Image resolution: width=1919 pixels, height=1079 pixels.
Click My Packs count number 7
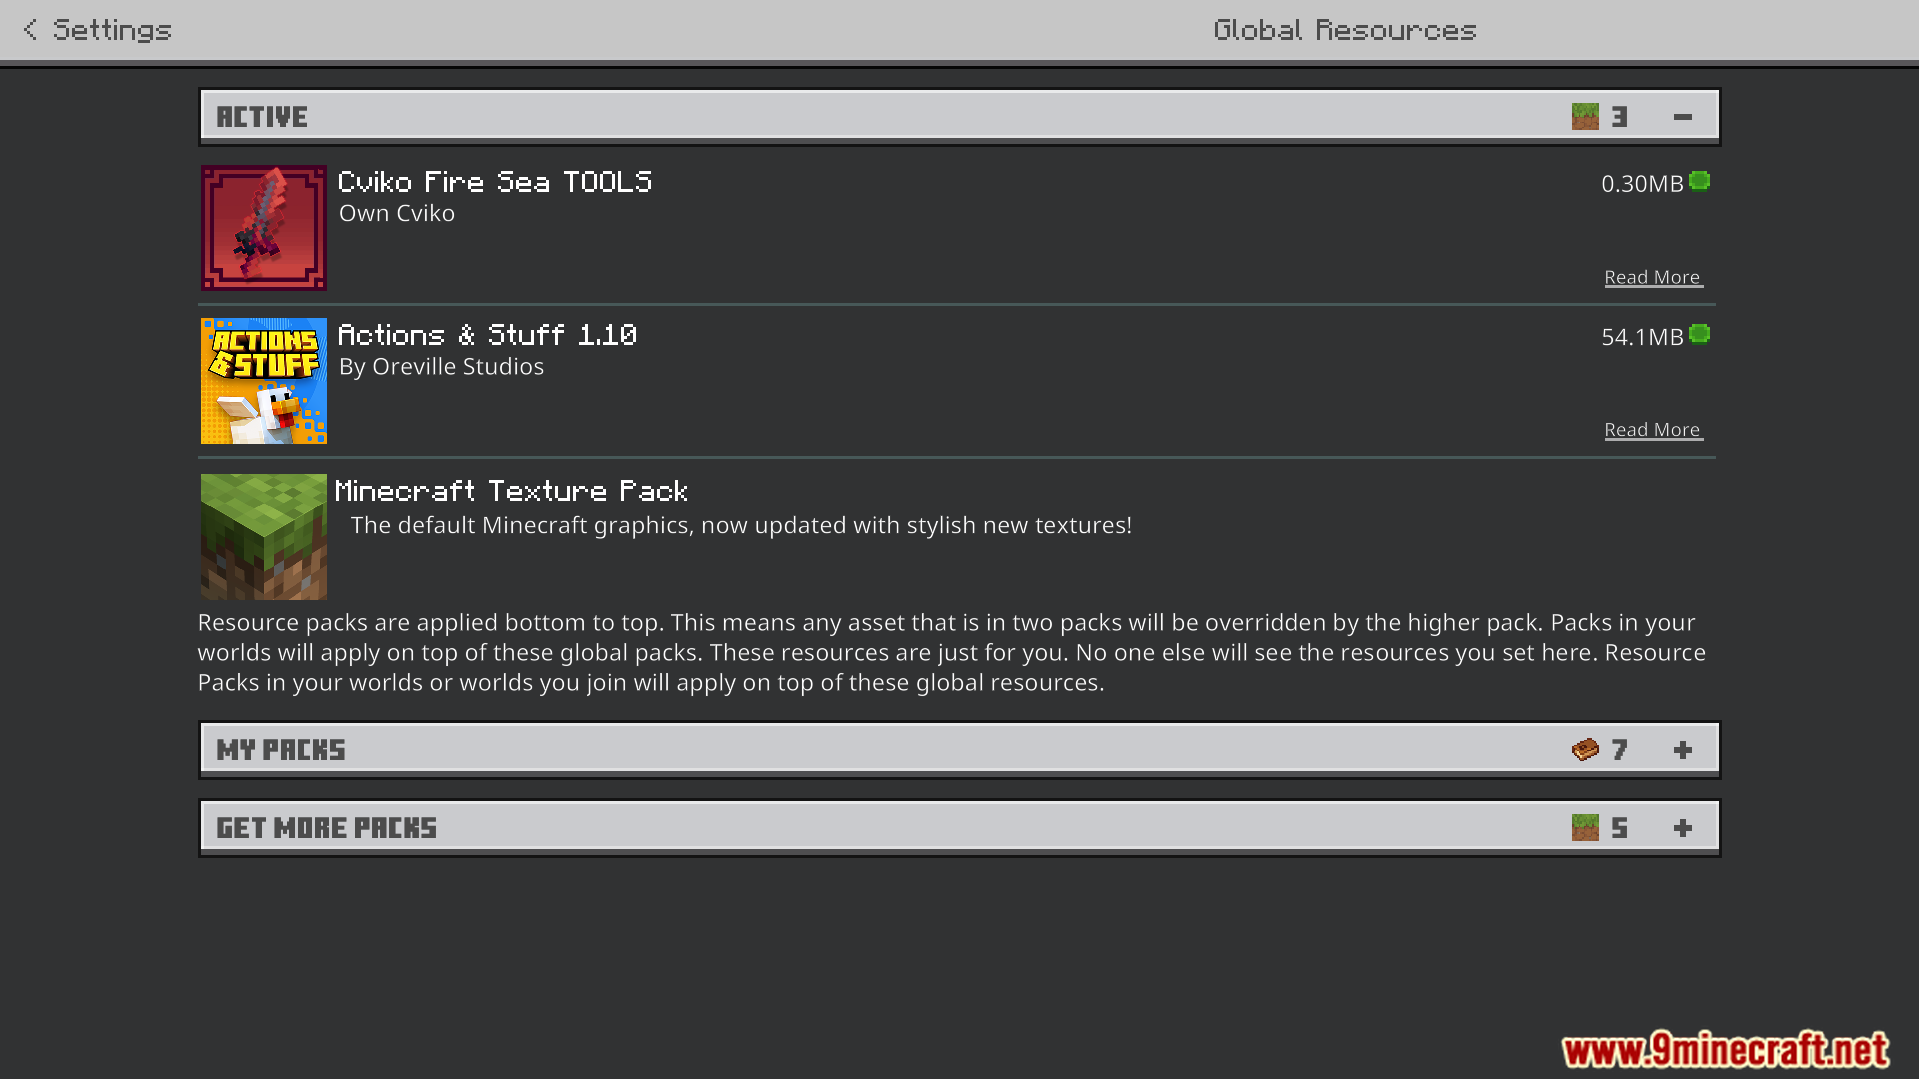(1620, 750)
